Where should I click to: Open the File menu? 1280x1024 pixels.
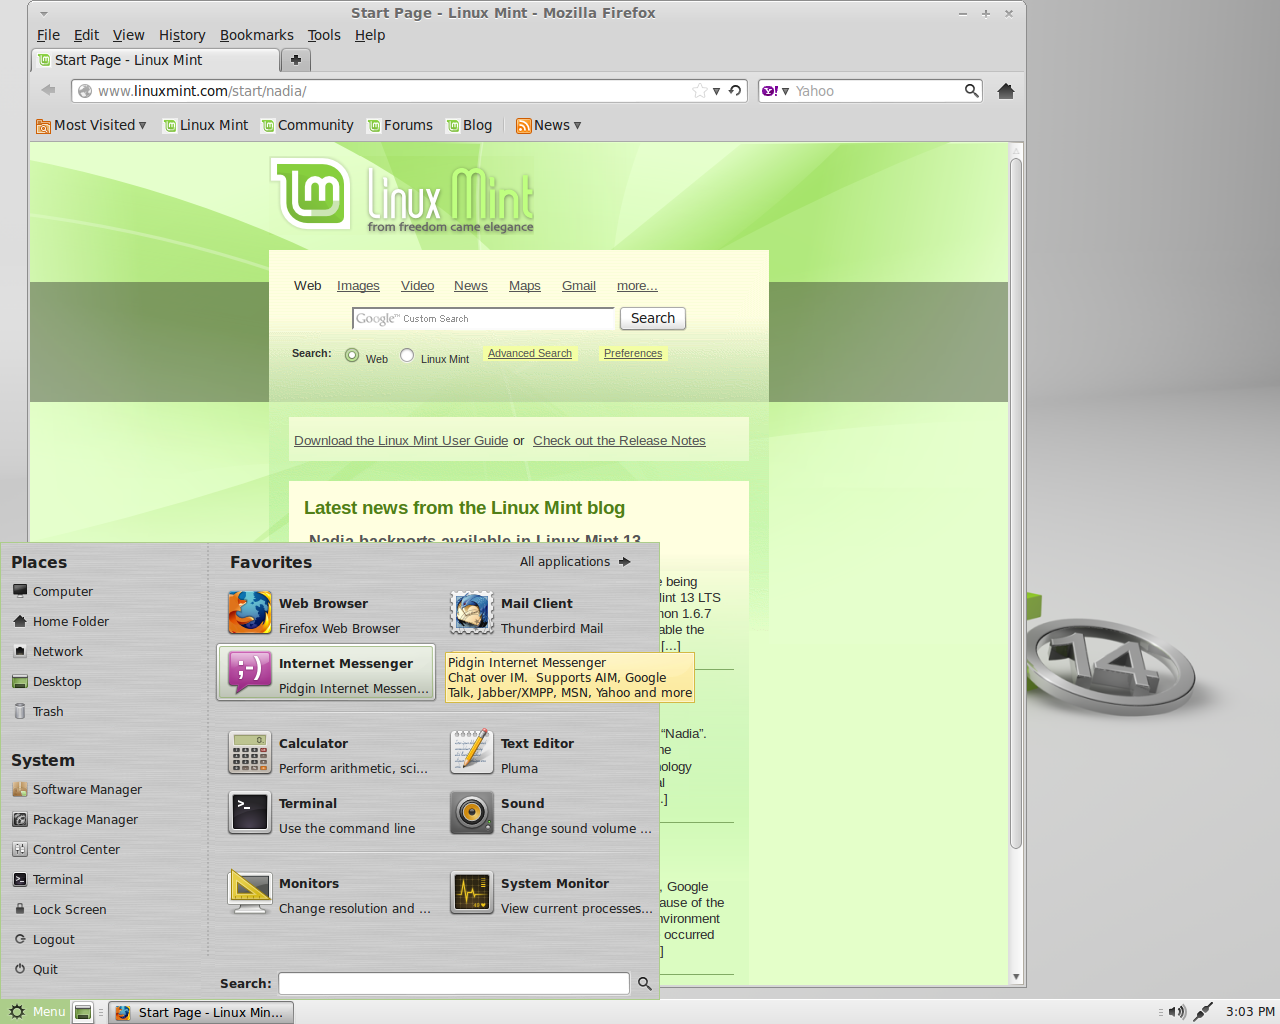click(x=48, y=35)
